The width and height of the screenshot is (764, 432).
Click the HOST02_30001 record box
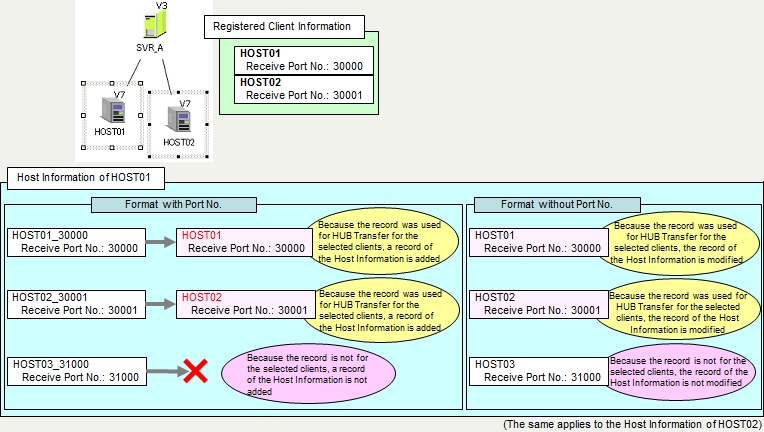click(x=76, y=304)
